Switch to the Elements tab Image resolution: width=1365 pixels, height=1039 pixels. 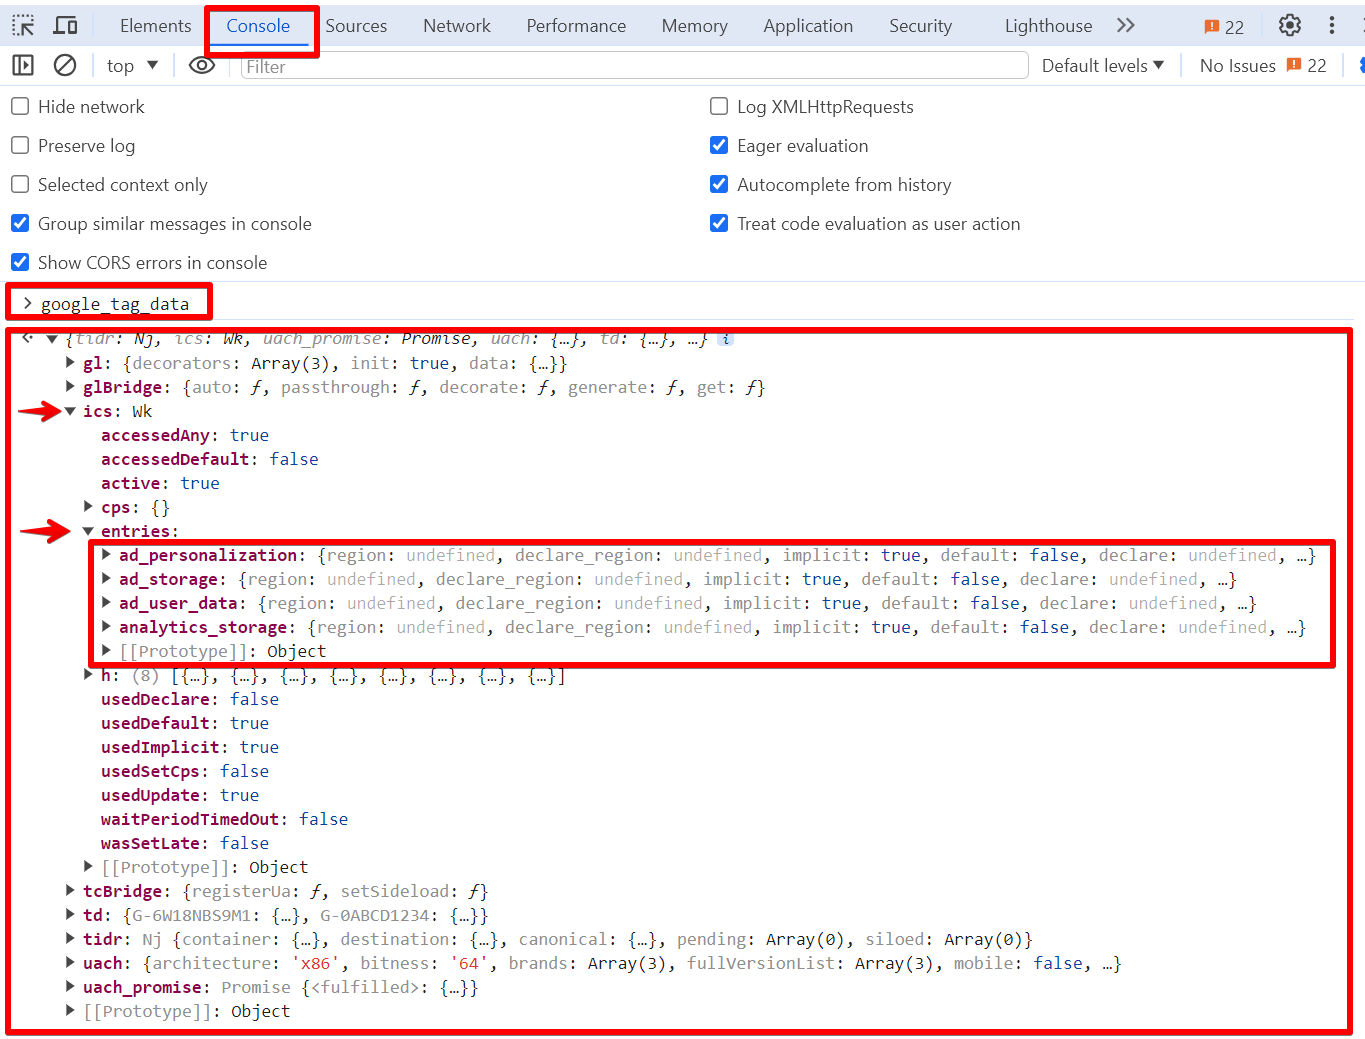tap(155, 25)
